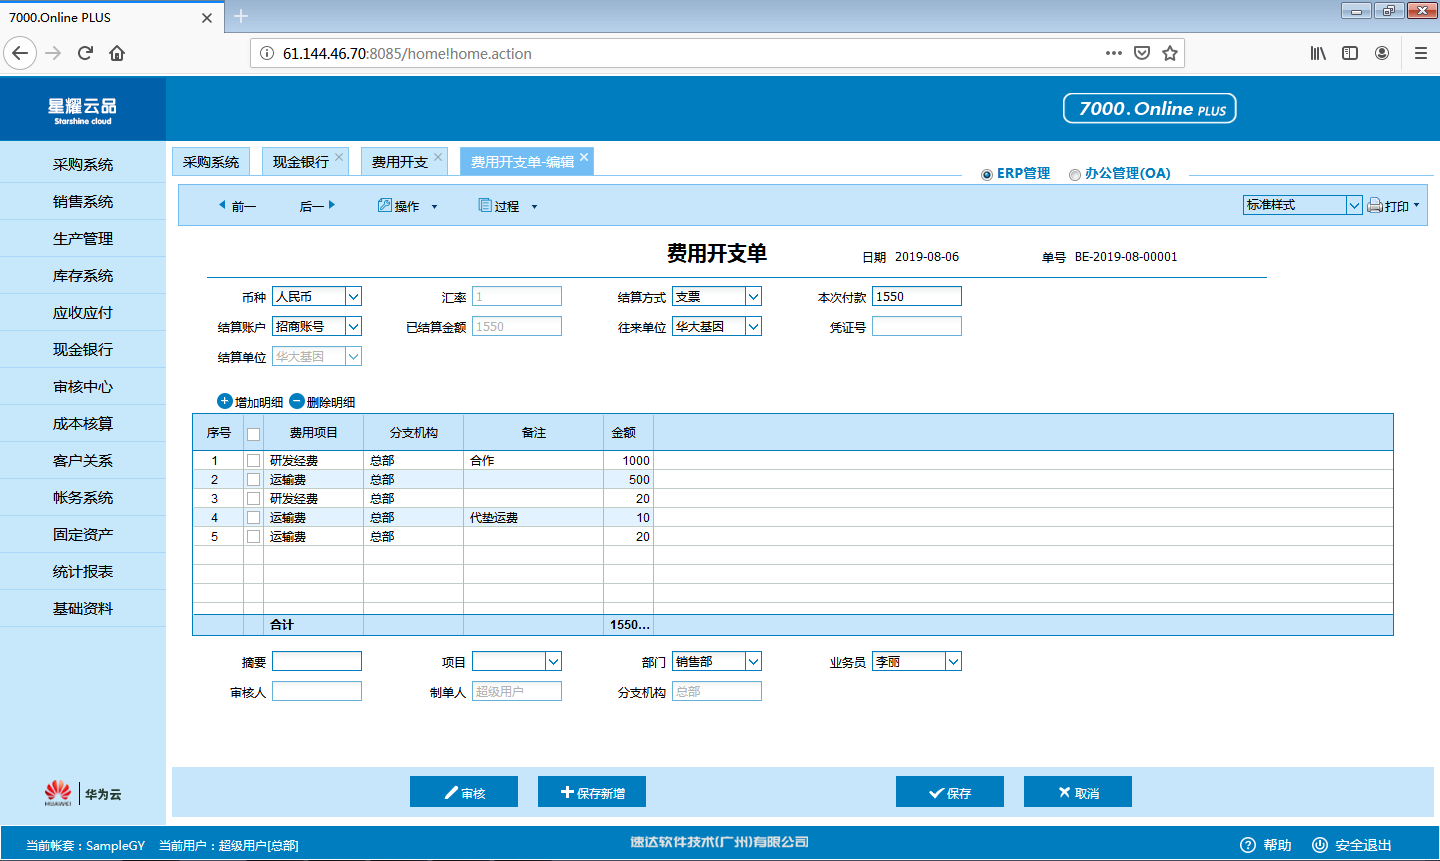Click the delete detail row minus icon

(x=297, y=401)
